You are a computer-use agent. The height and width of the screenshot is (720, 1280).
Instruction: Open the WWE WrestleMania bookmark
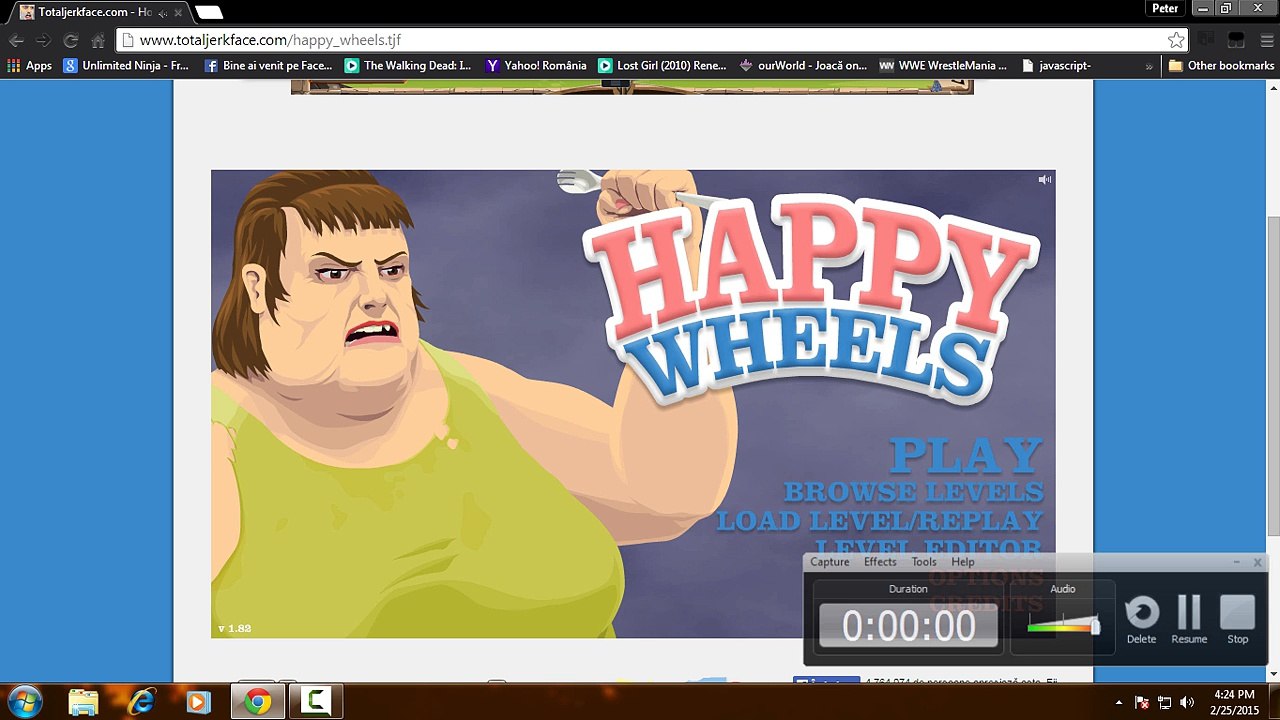tap(943, 65)
